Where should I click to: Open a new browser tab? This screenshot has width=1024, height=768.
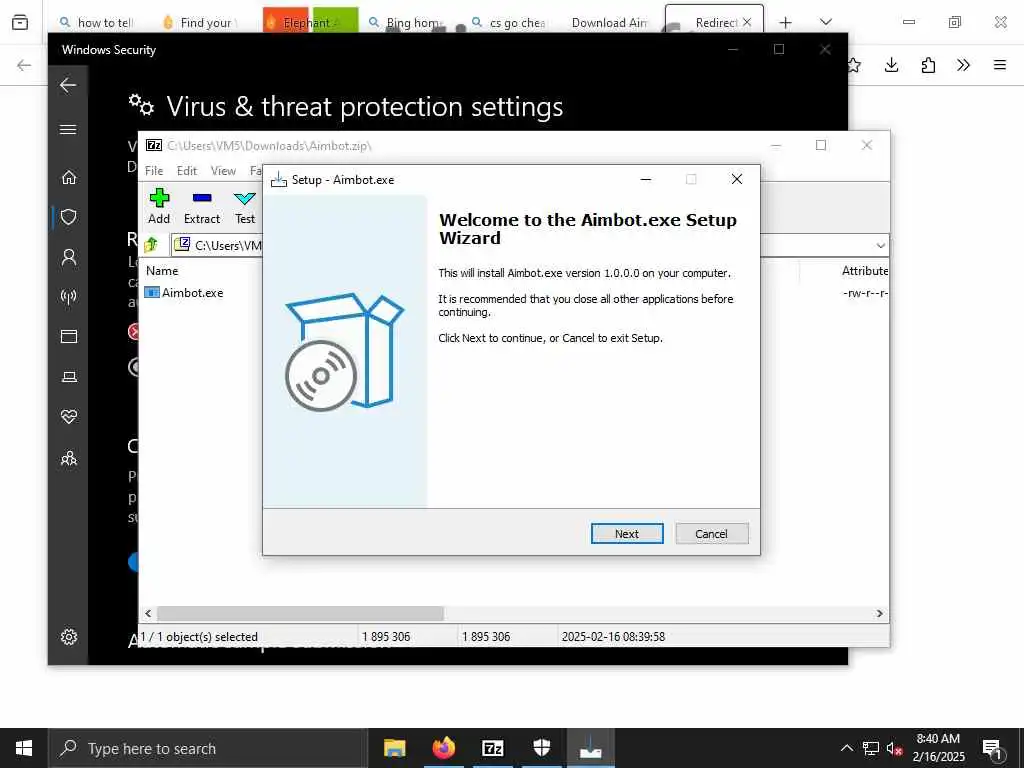[x=786, y=22]
